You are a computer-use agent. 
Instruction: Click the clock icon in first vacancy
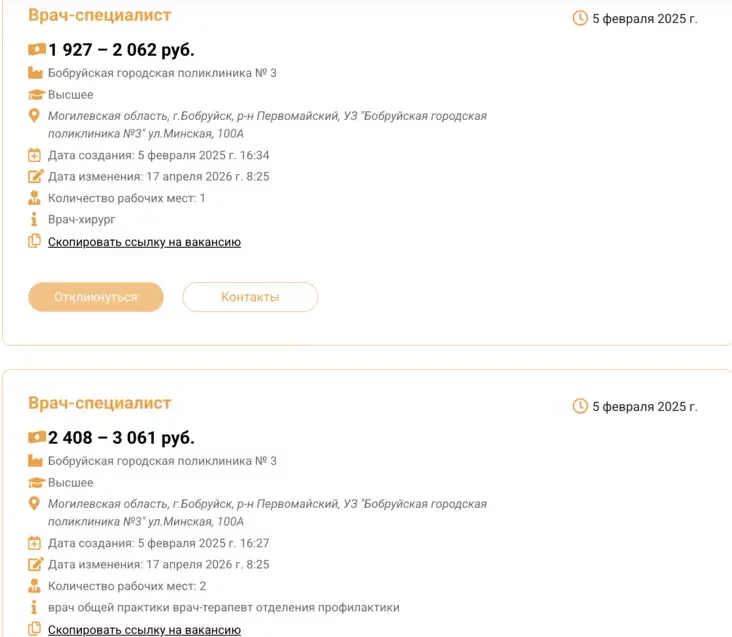[x=580, y=18]
